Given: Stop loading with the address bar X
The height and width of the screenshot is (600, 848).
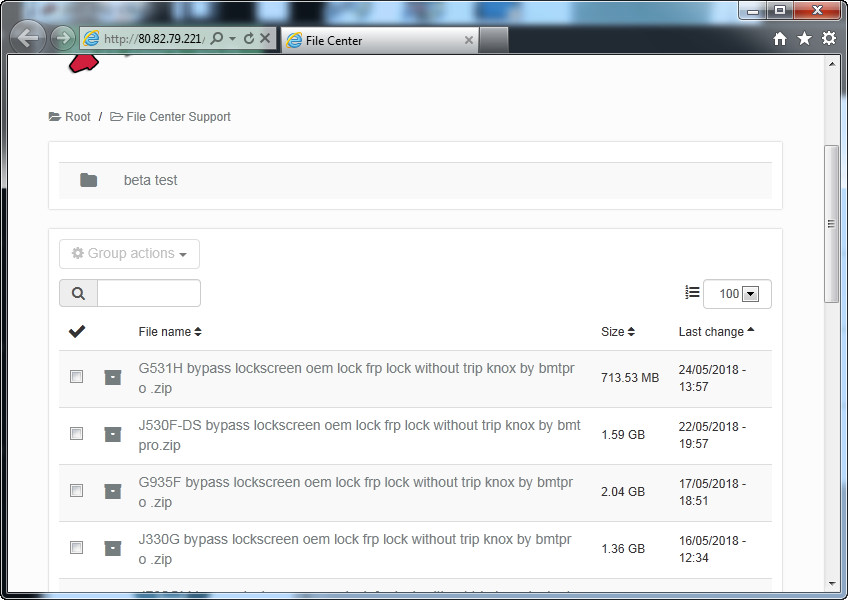Looking at the screenshot, I should (x=265, y=38).
